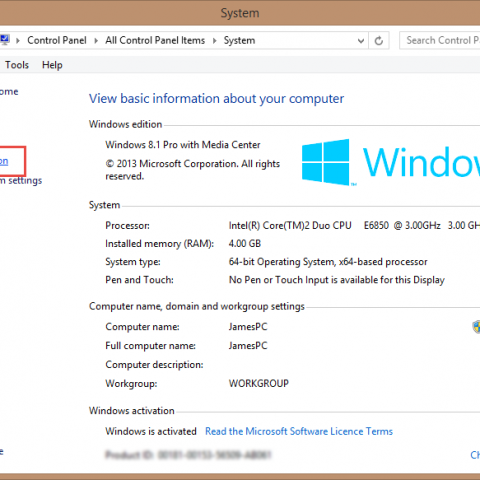Click the View basic information heading
480x480 pixels.
[x=216, y=99]
